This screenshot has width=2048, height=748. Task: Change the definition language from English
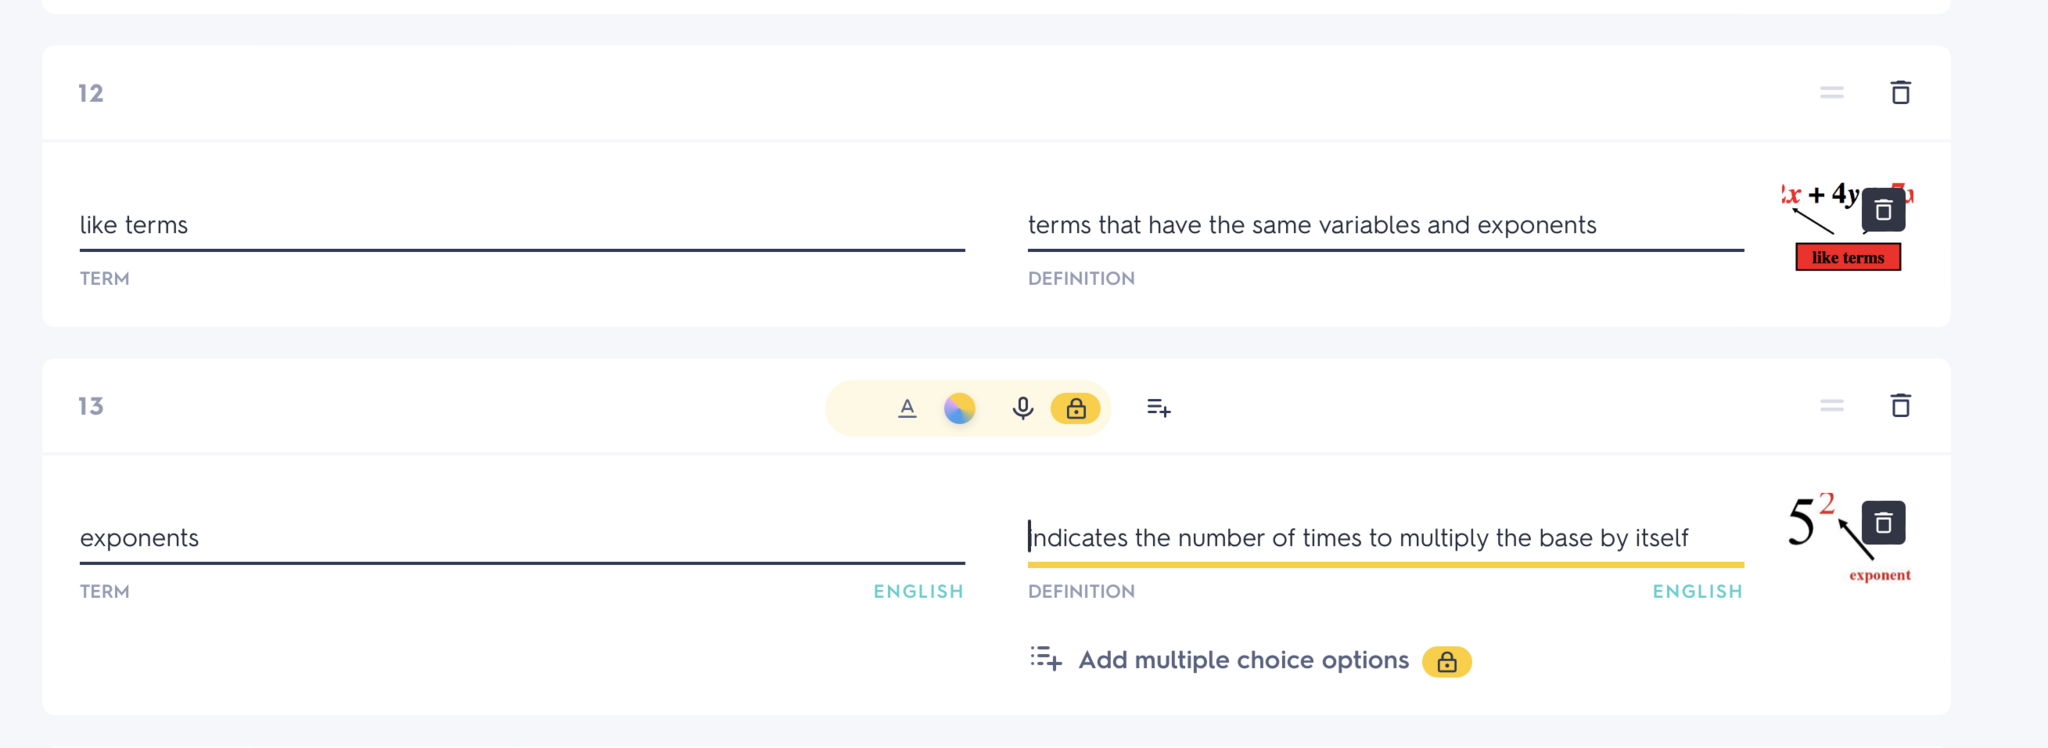click(1697, 592)
